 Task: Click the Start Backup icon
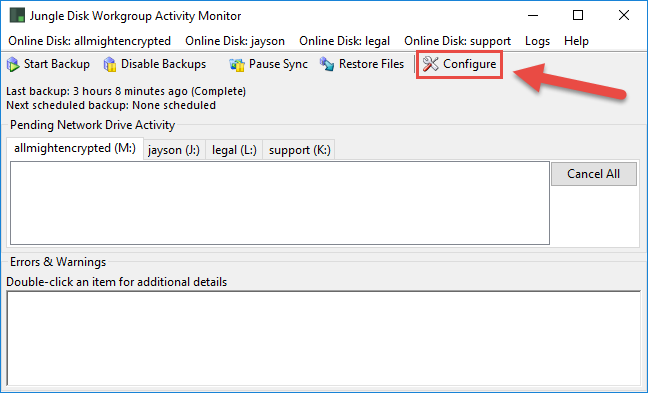(13, 64)
